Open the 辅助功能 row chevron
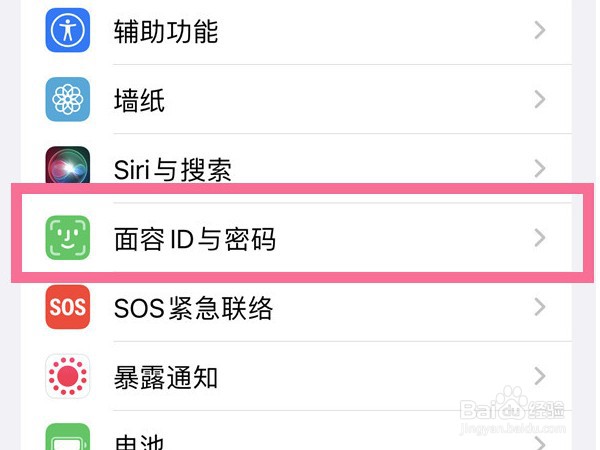Image resolution: width=600 pixels, height=450 pixels. point(540,30)
